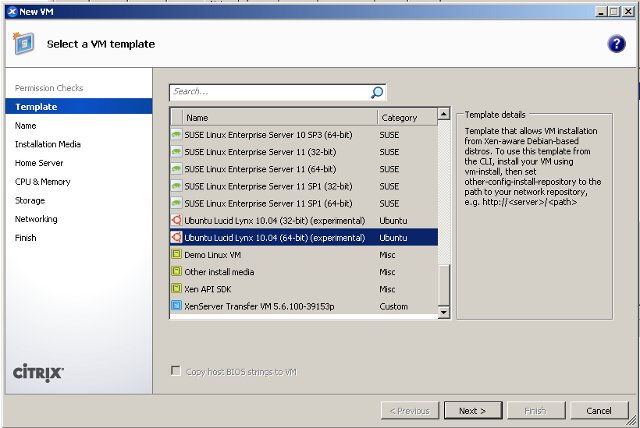This screenshot has width=640, height=428.
Task: Click icon of SUSE Enterprise Server 11 SP1 (32-bit)
Action: [176, 186]
